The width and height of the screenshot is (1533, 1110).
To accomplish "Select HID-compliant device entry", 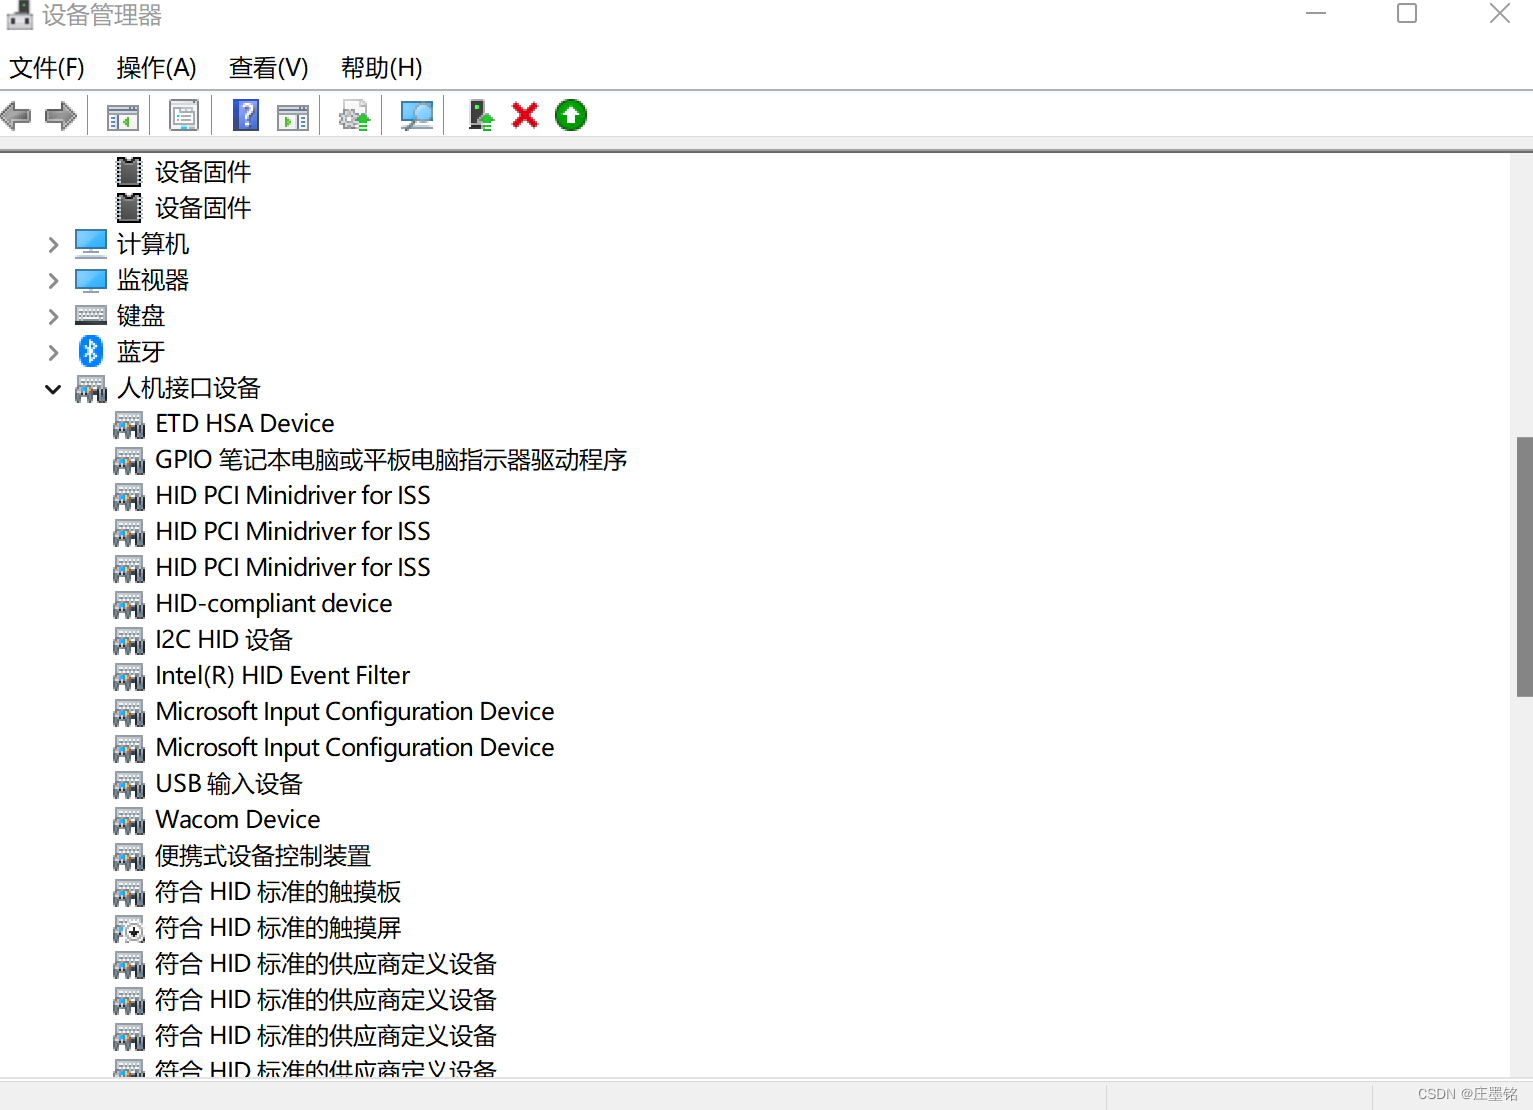I will (274, 604).
